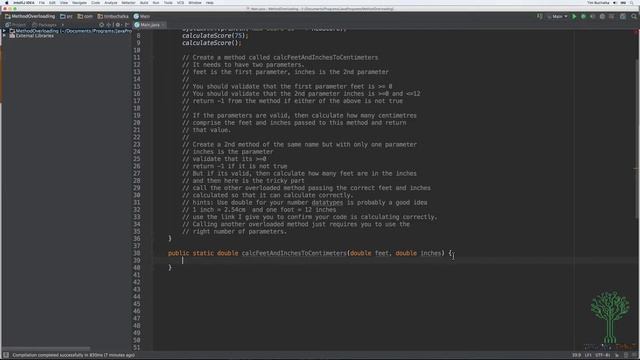Viewport: 640px width, 360px height.
Task: Click the timbuchalka package breadcrumb
Action: pos(113,16)
